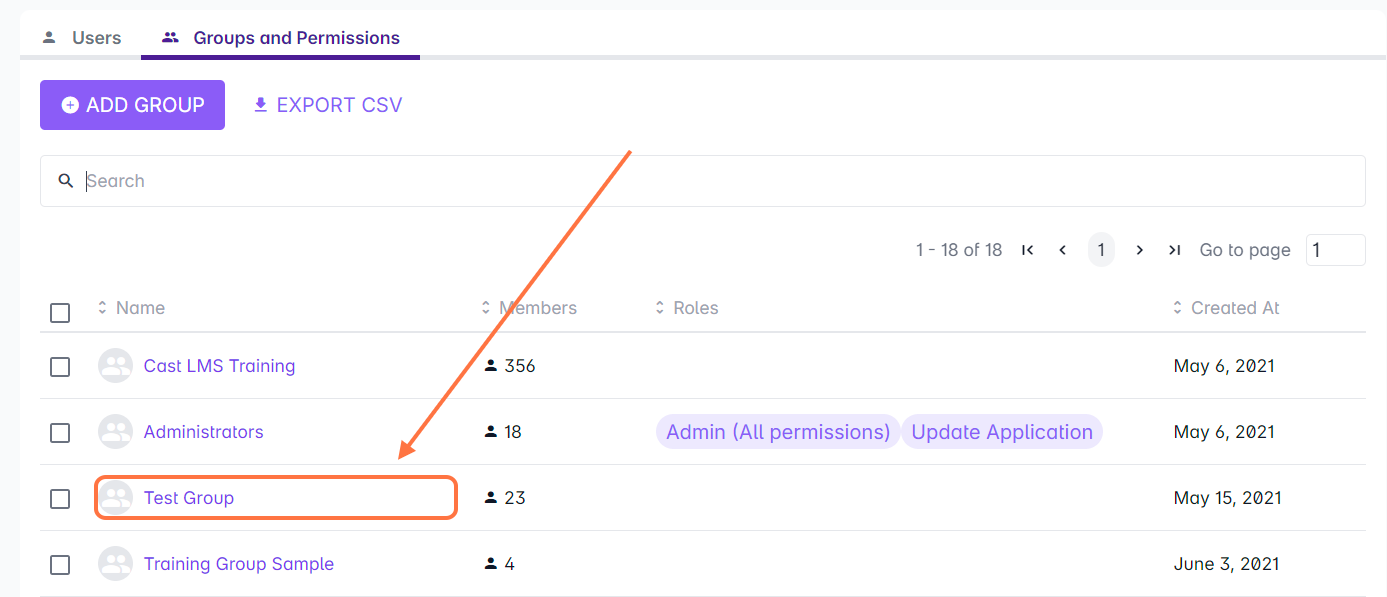Screen dimensions: 1387x597
Task: Select the Test Group row checkbox
Action: pos(60,498)
